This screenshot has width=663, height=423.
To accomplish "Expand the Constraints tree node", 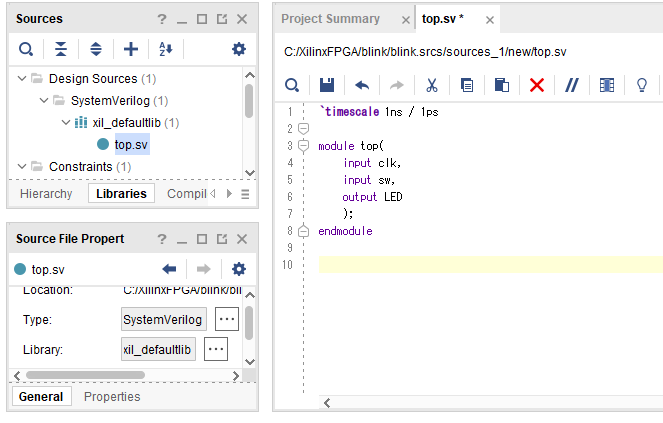I will pyautogui.click(x=22, y=166).
